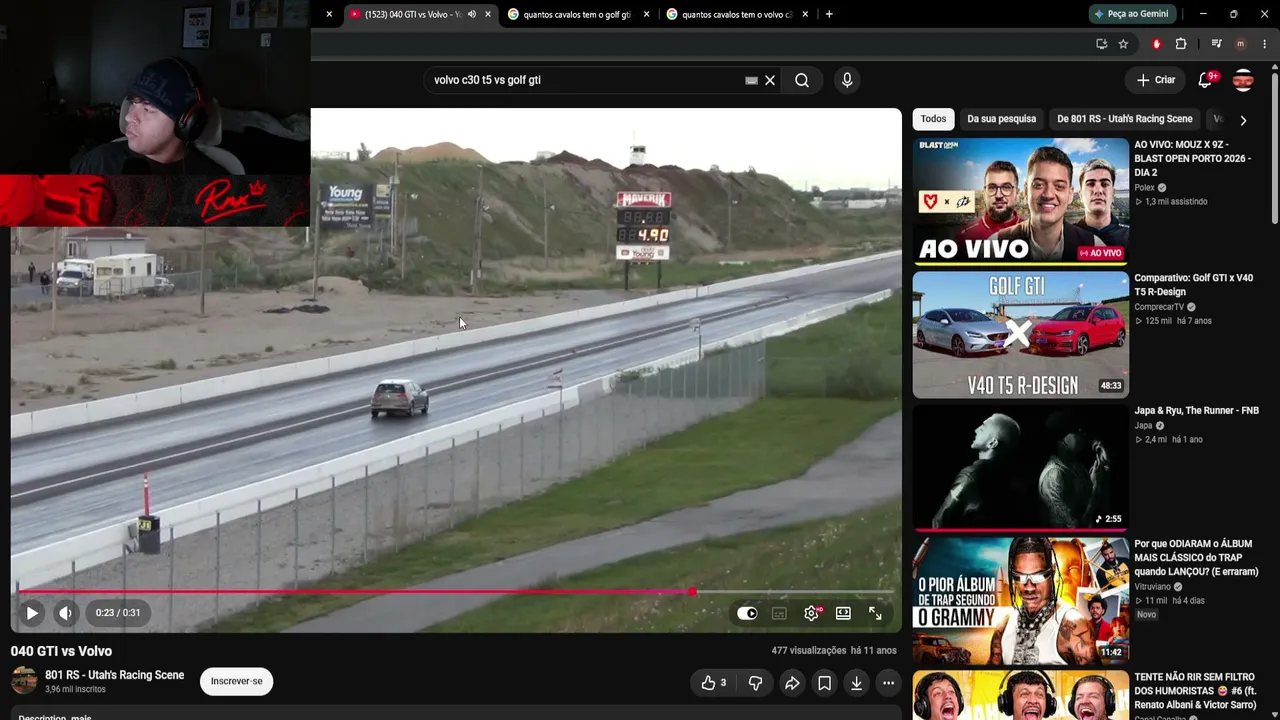Switch to the quantos cavalos tem o volvo tab
The width and height of the screenshot is (1280, 720).
pos(736,14)
